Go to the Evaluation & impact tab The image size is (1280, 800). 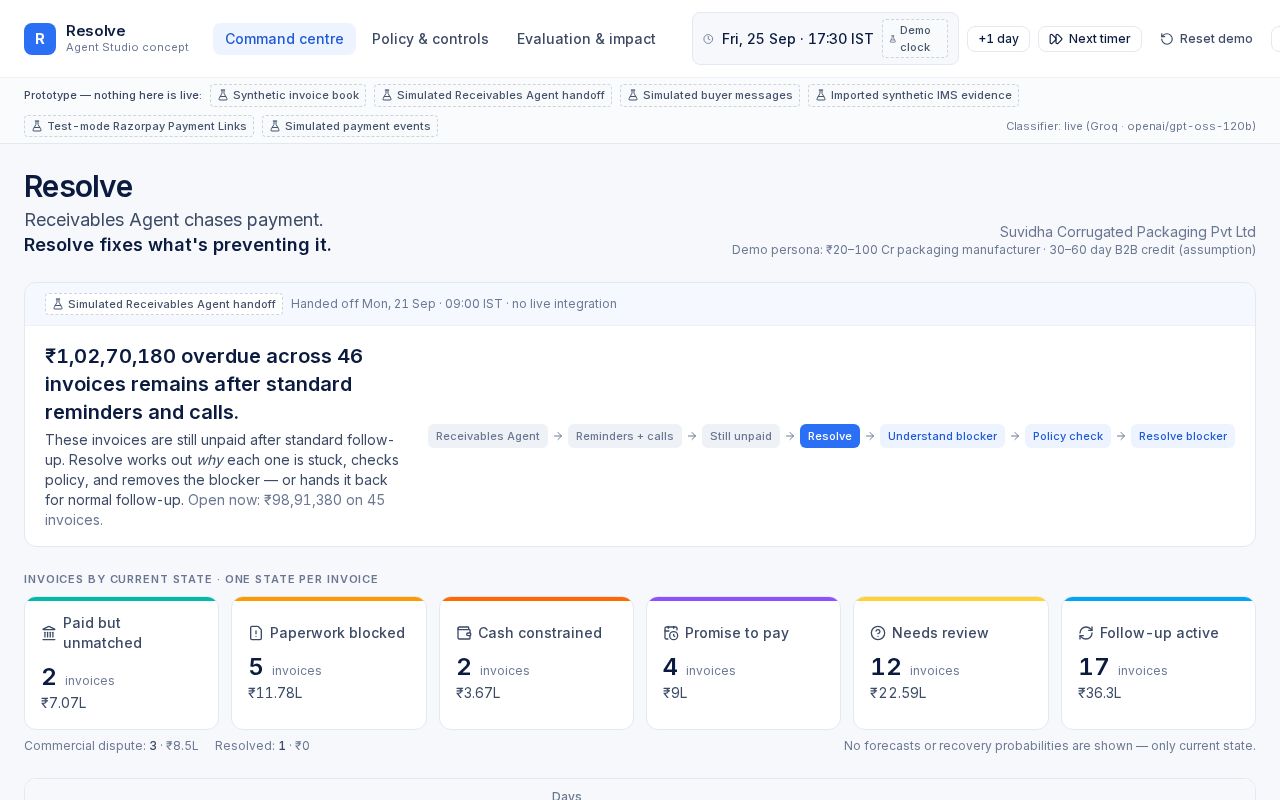pyautogui.click(x=586, y=39)
